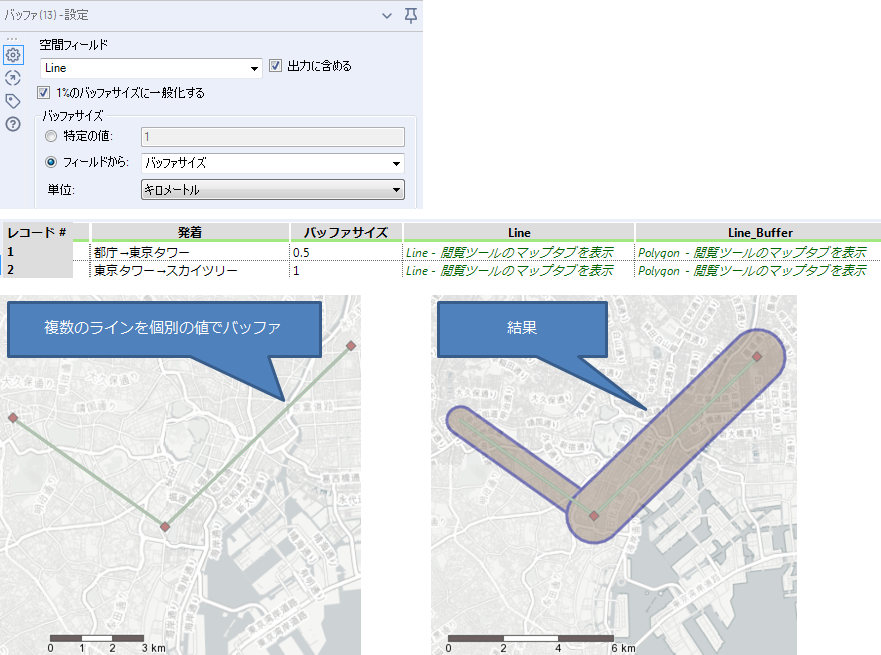The image size is (881, 655).
Task: Disable 1%のバッファサイズに一般化する option
Action: click(x=41, y=91)
